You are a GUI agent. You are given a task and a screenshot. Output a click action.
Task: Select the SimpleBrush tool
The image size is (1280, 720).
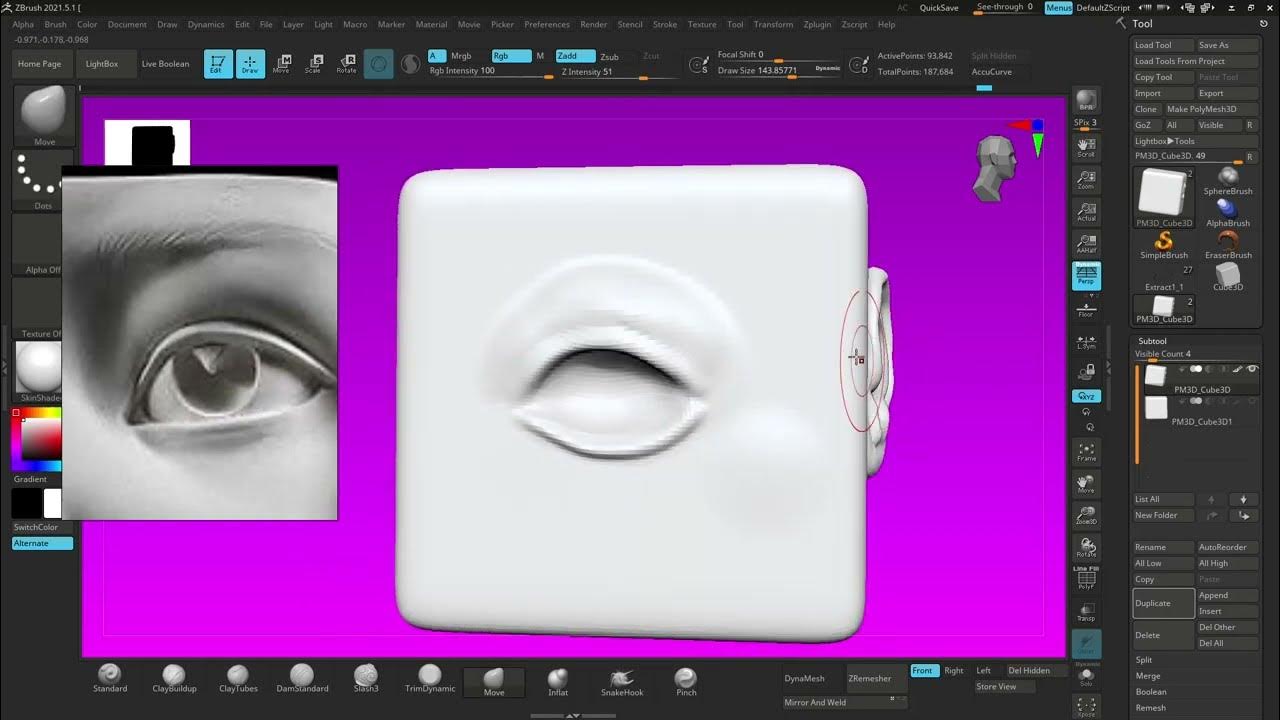tap(1164, 246)
